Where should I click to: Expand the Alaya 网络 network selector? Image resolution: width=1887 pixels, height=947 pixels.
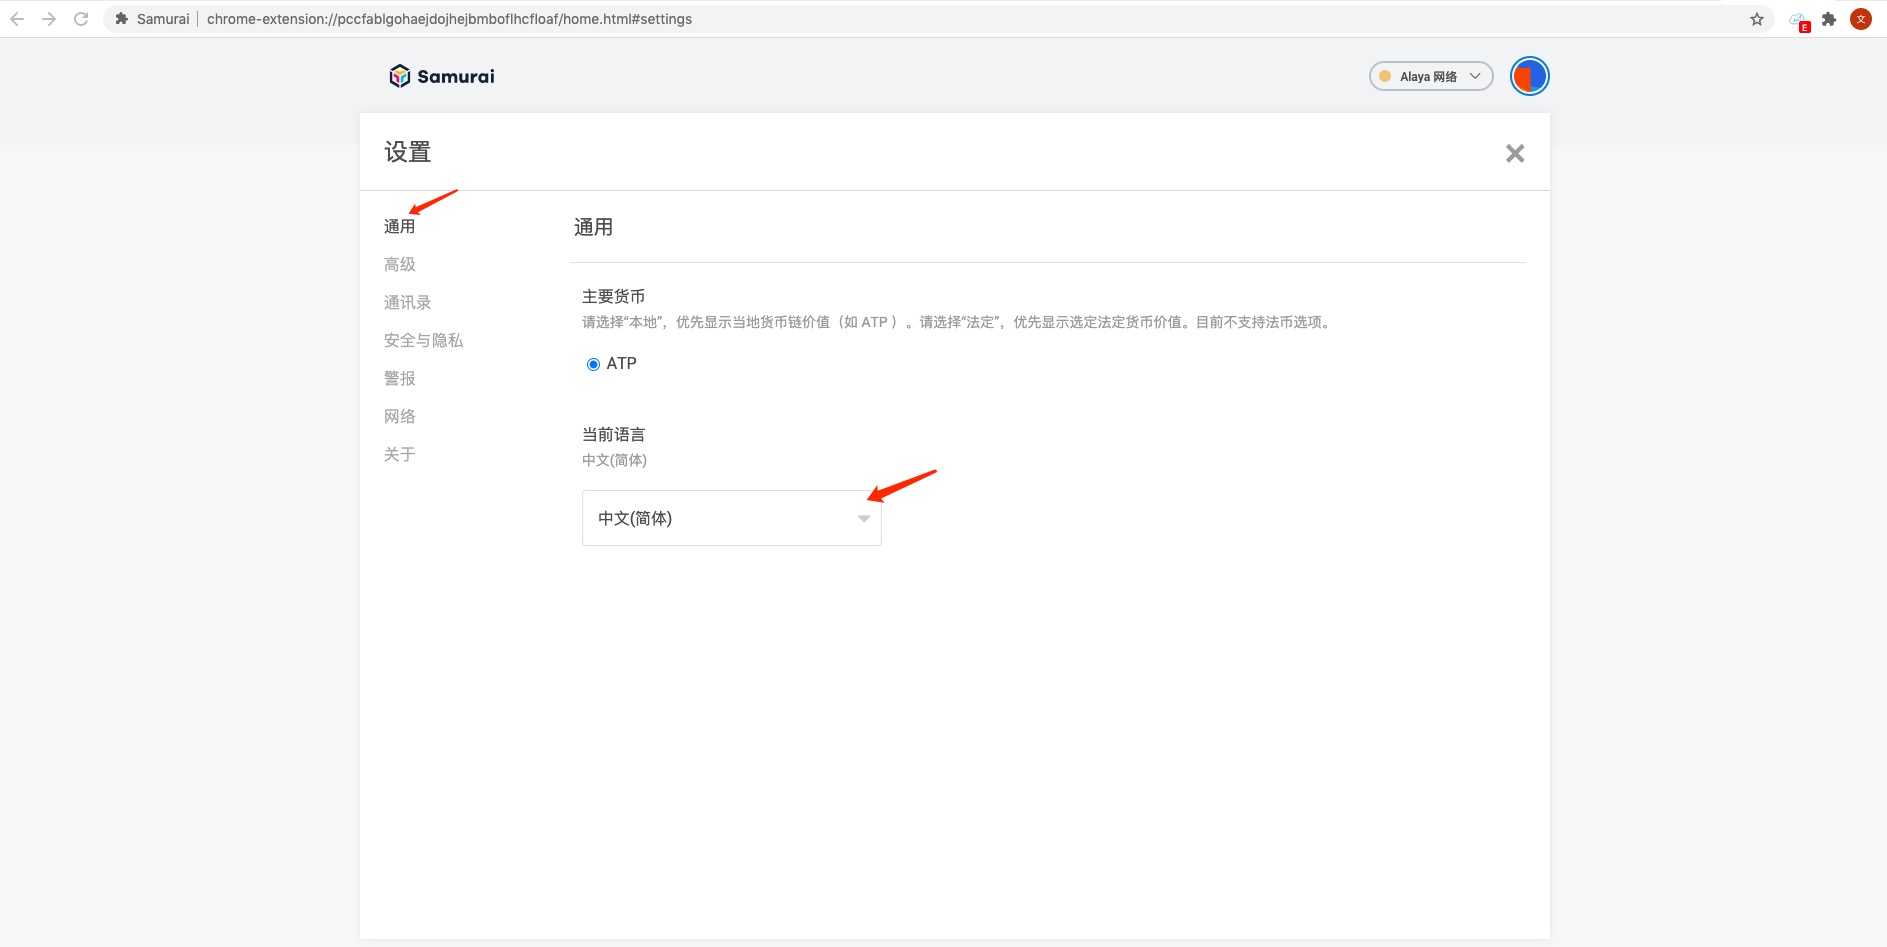coord(1430,76)
